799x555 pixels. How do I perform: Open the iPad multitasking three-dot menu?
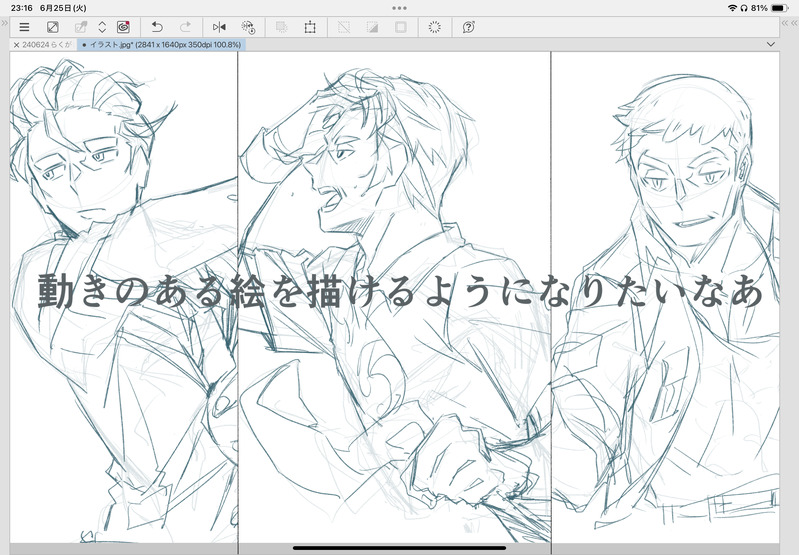tap(400, 8)
